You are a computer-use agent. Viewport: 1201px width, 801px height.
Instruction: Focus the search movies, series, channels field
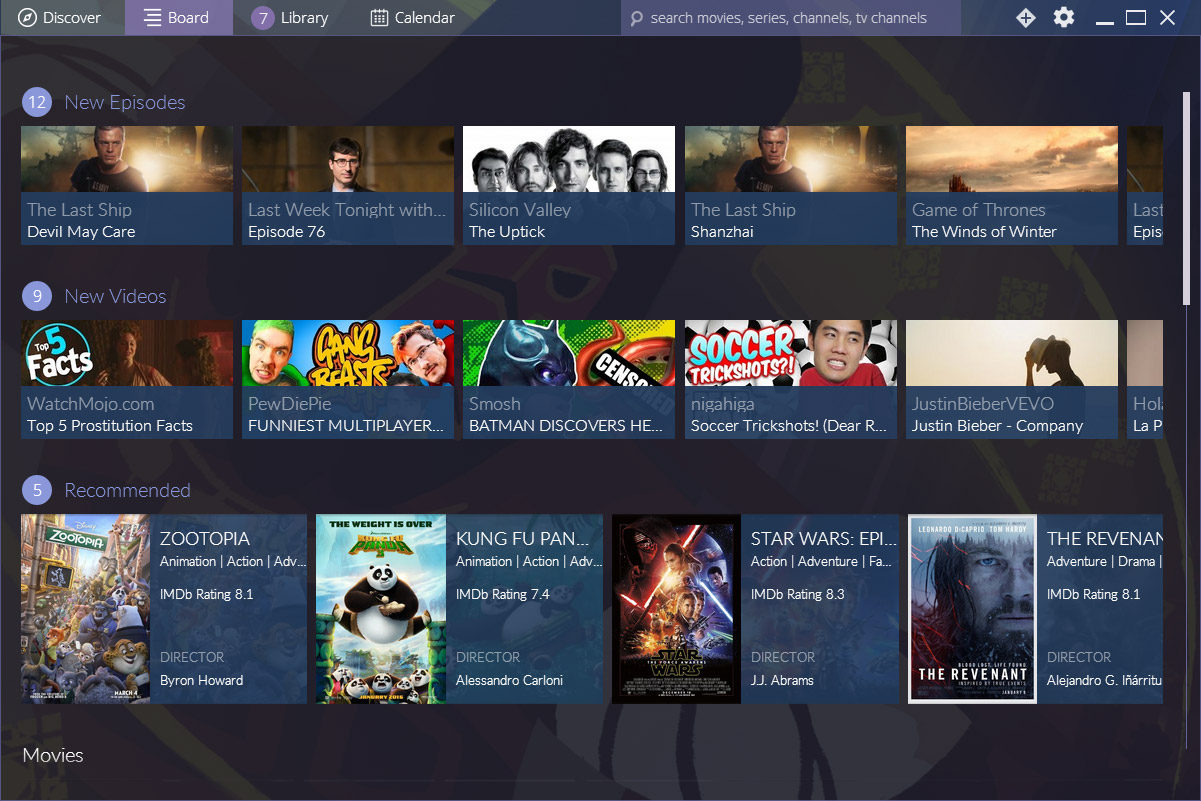click(x=790, y=18)
